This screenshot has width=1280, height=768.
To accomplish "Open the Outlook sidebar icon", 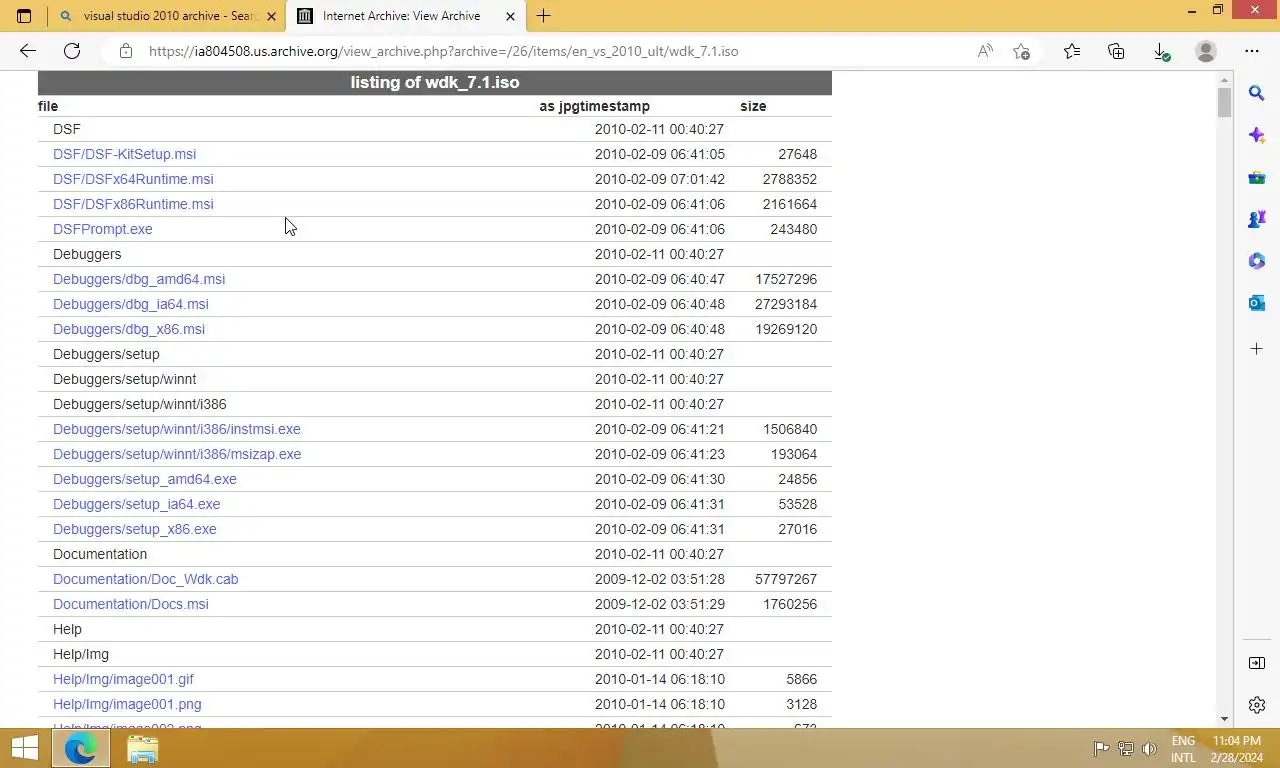I will coord(1257,303).
